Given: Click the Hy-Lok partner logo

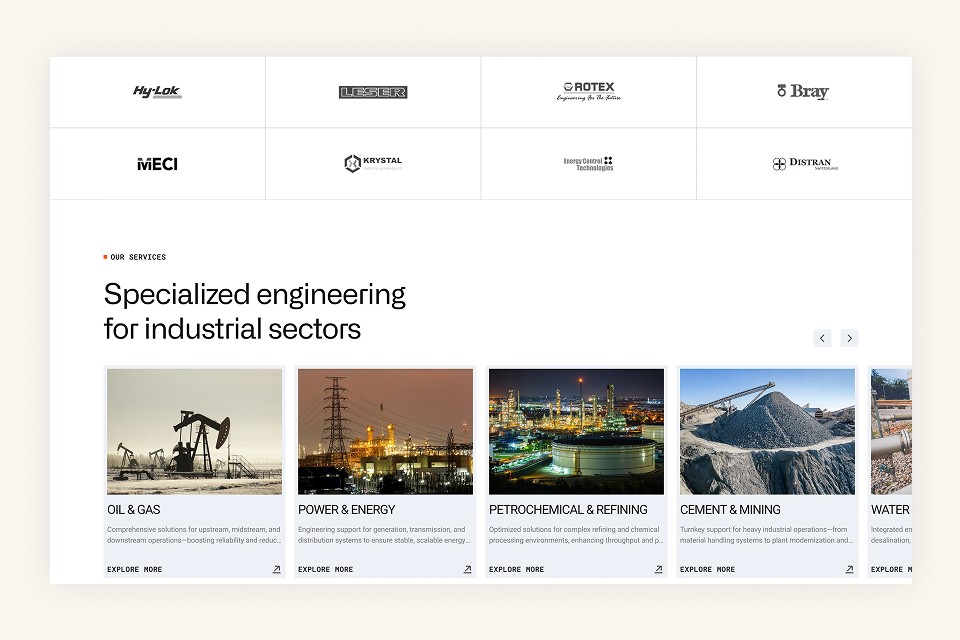Looking at the screenshot, I should tap(157, 92).
